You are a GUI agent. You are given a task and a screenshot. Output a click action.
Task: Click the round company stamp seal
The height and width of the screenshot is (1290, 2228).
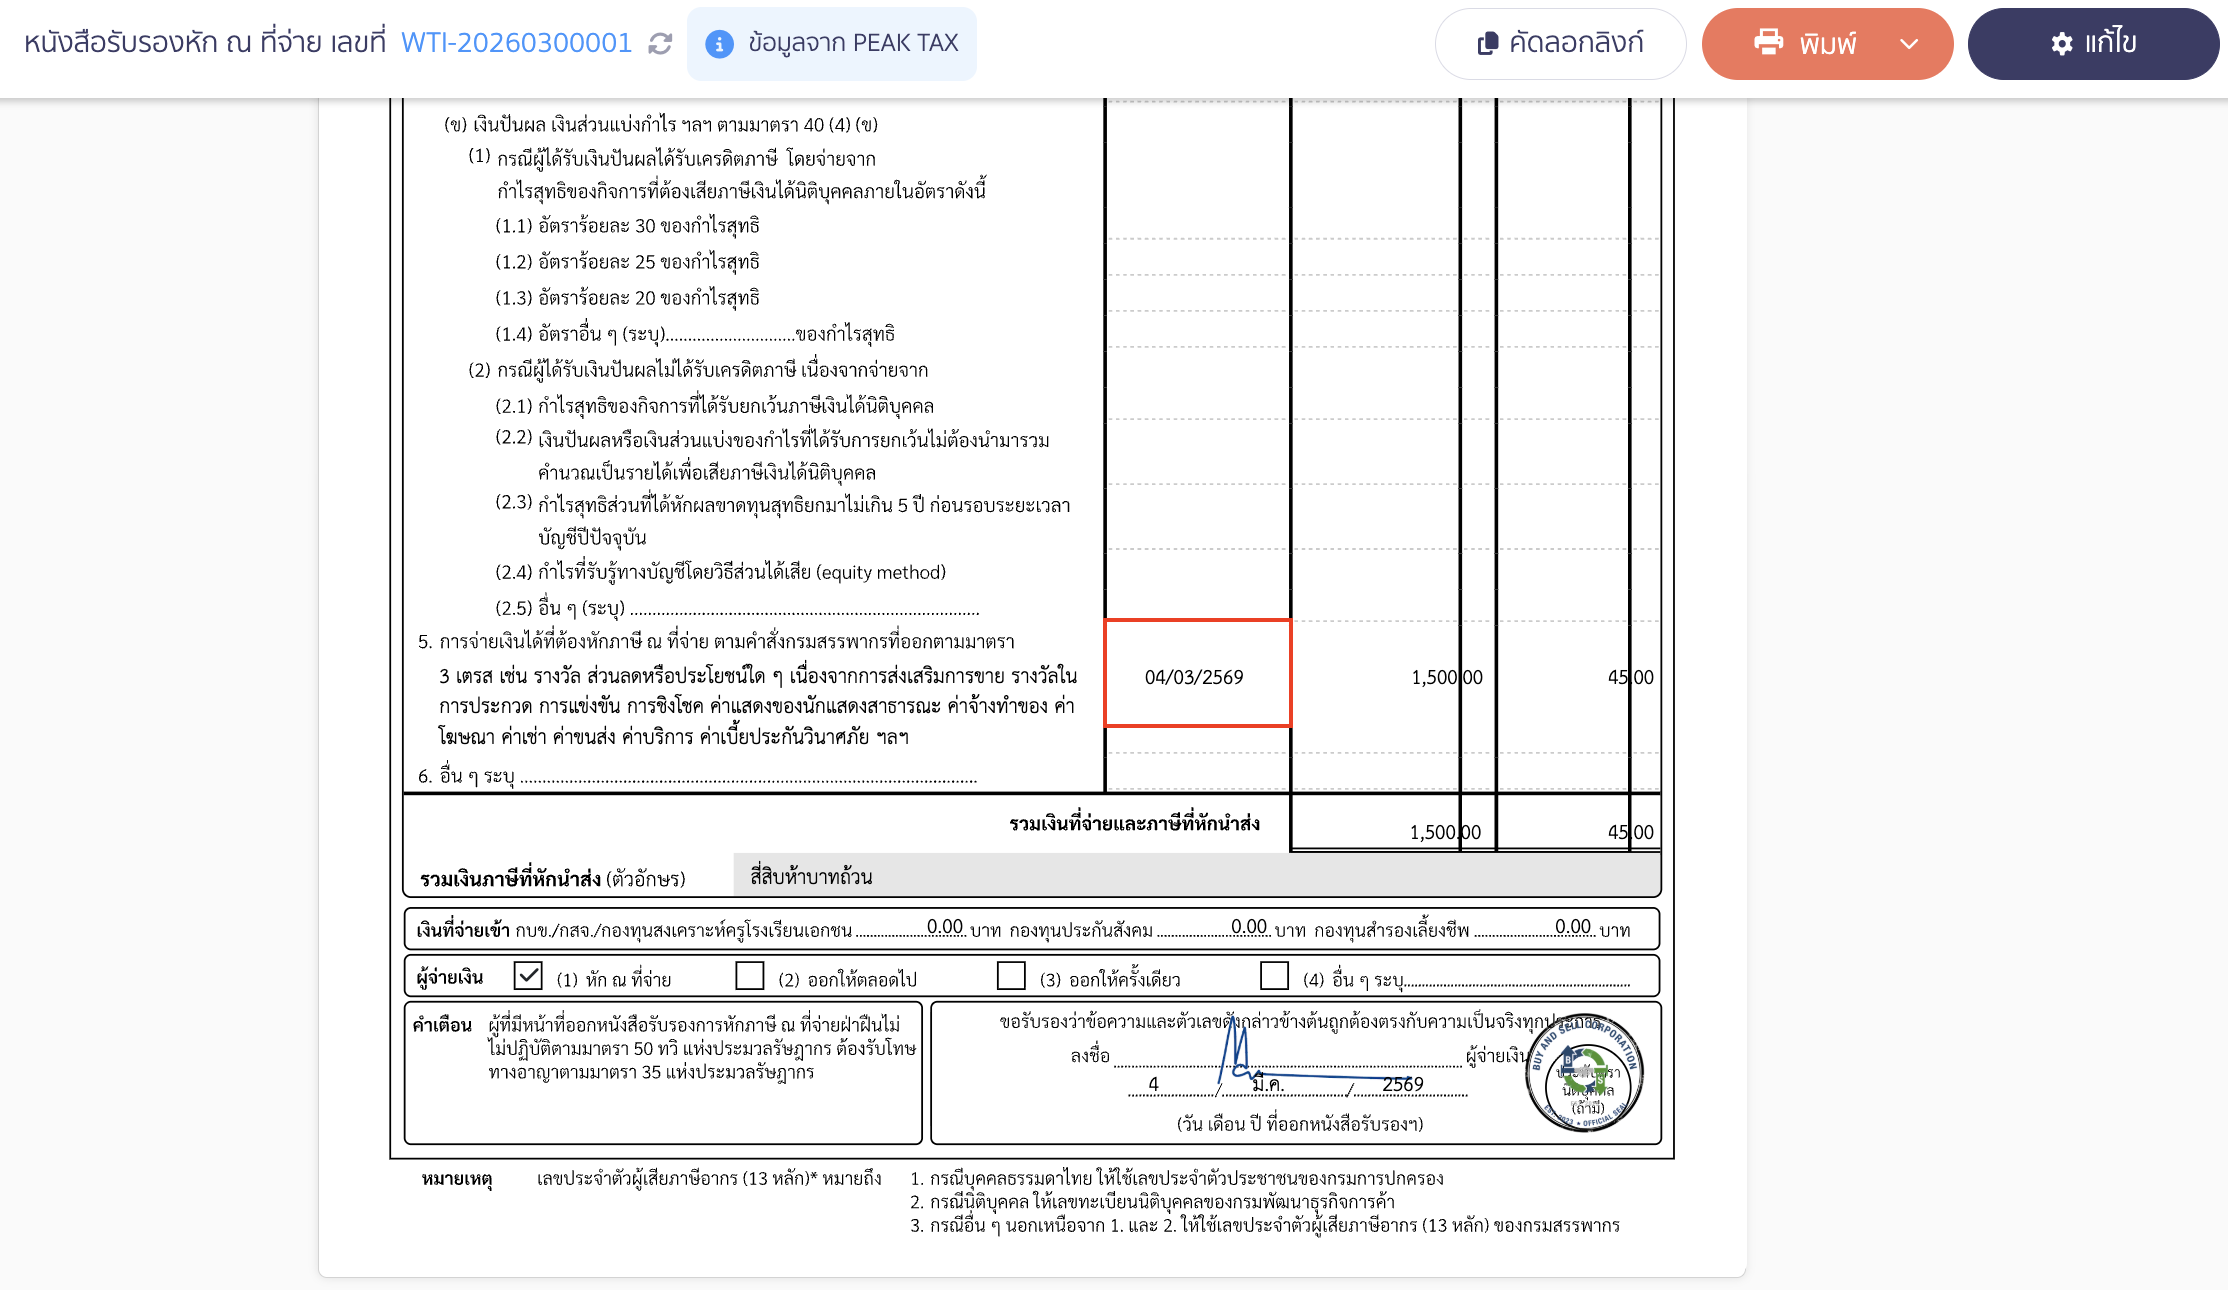(1584, 1074)
